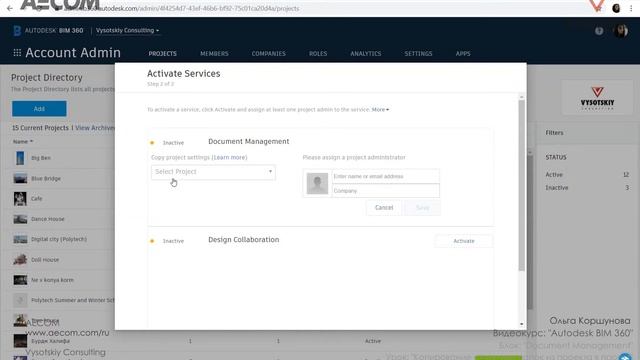This screenshot has height=360, width=640.
Task: Click the Add project button
Action: point(39,109)
